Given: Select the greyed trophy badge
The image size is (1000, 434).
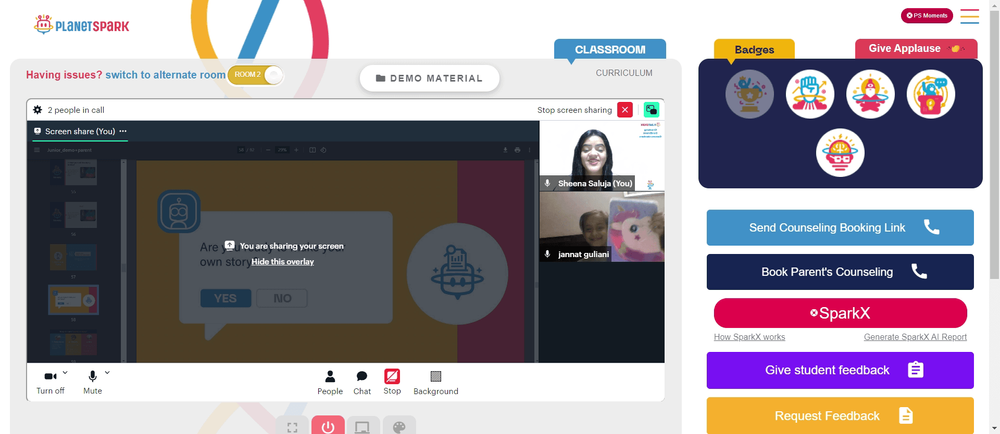Looking at the screenshot, I should click(x=749, y=94).
